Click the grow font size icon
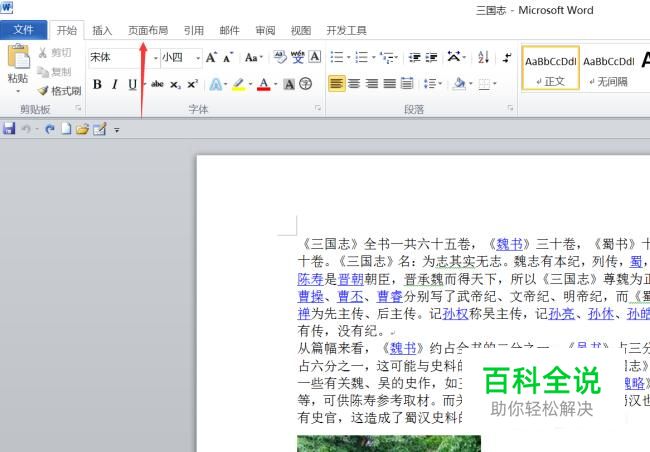 213,58
